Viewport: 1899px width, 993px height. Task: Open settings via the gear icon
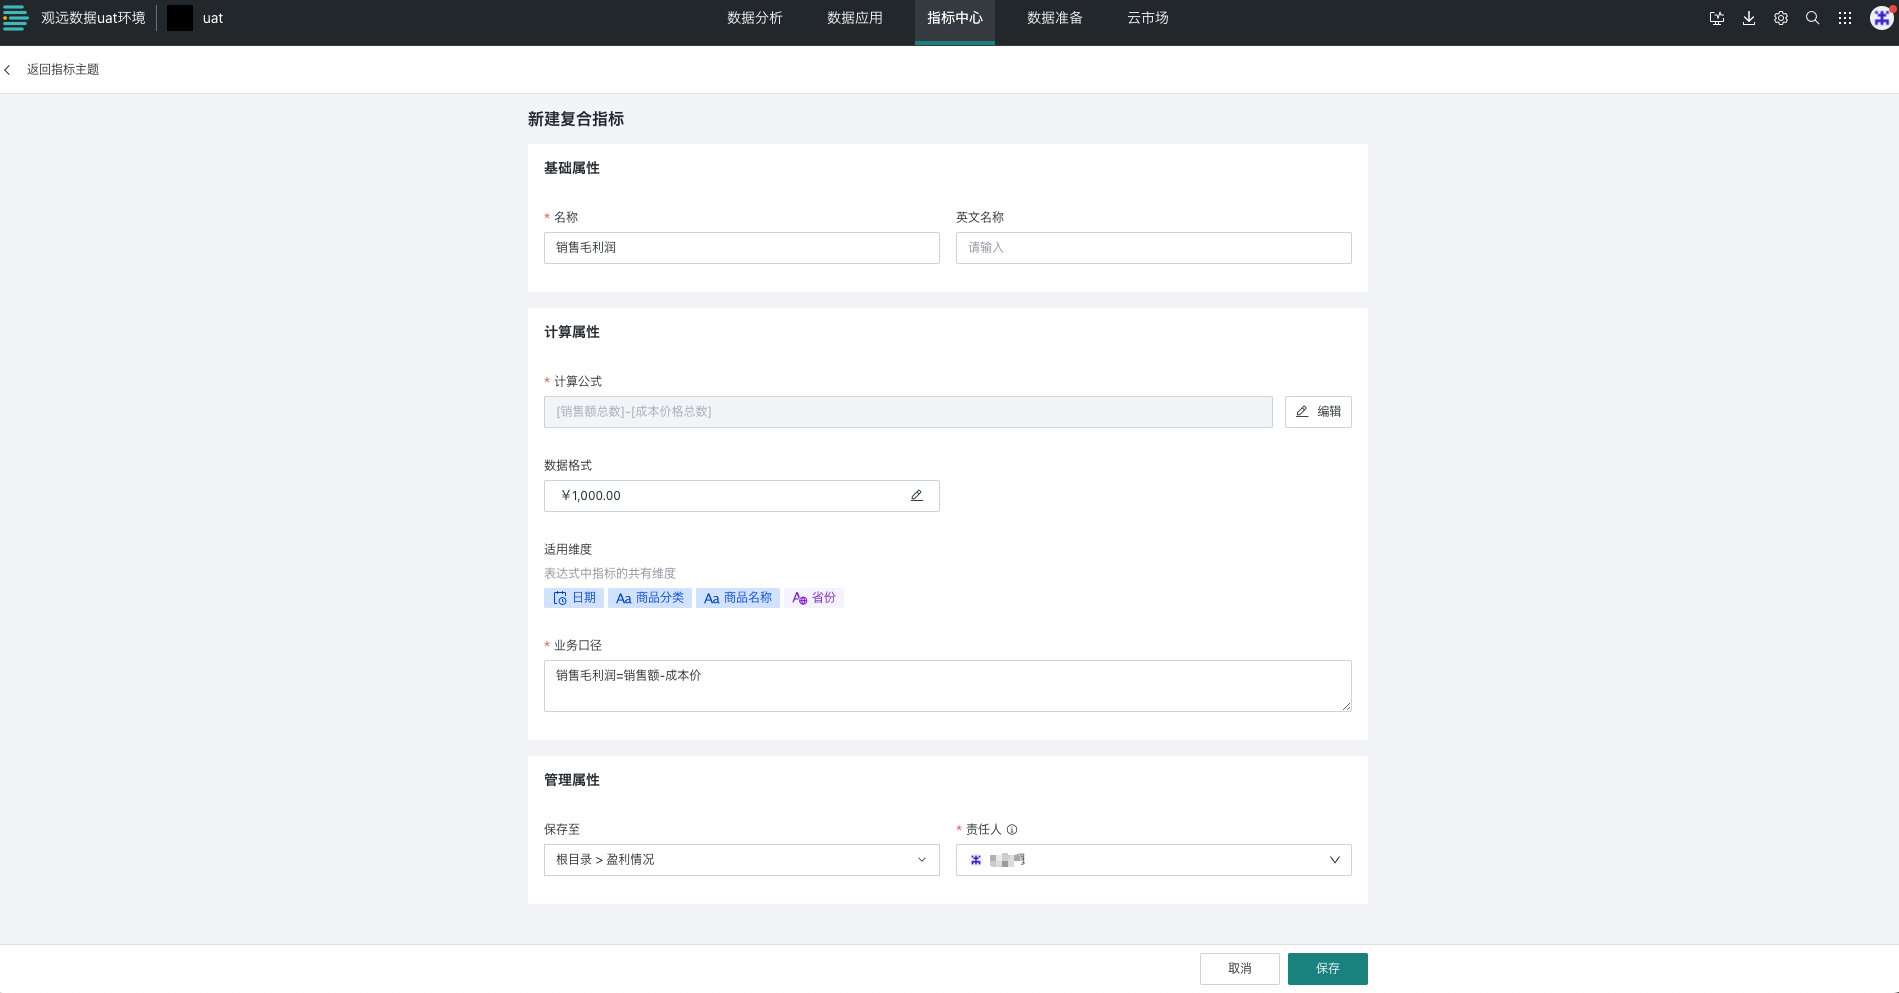pos(1781,18)
